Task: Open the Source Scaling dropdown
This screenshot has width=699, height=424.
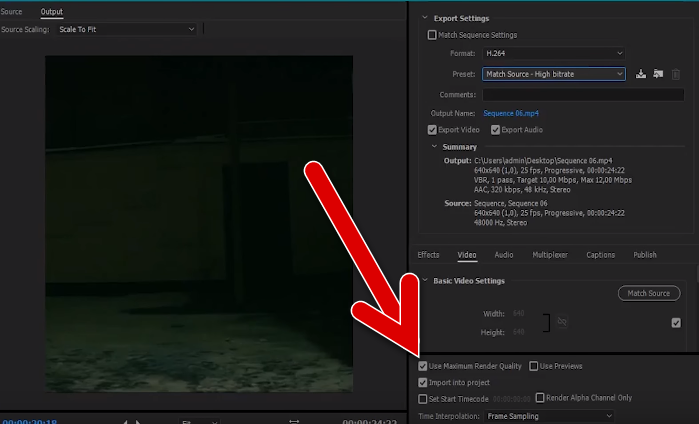Action: tap(127, 29)
